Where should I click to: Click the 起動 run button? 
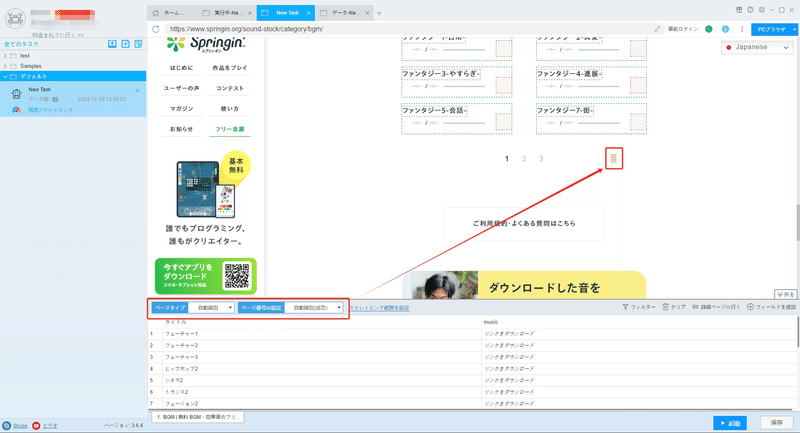tap(730, 423)
